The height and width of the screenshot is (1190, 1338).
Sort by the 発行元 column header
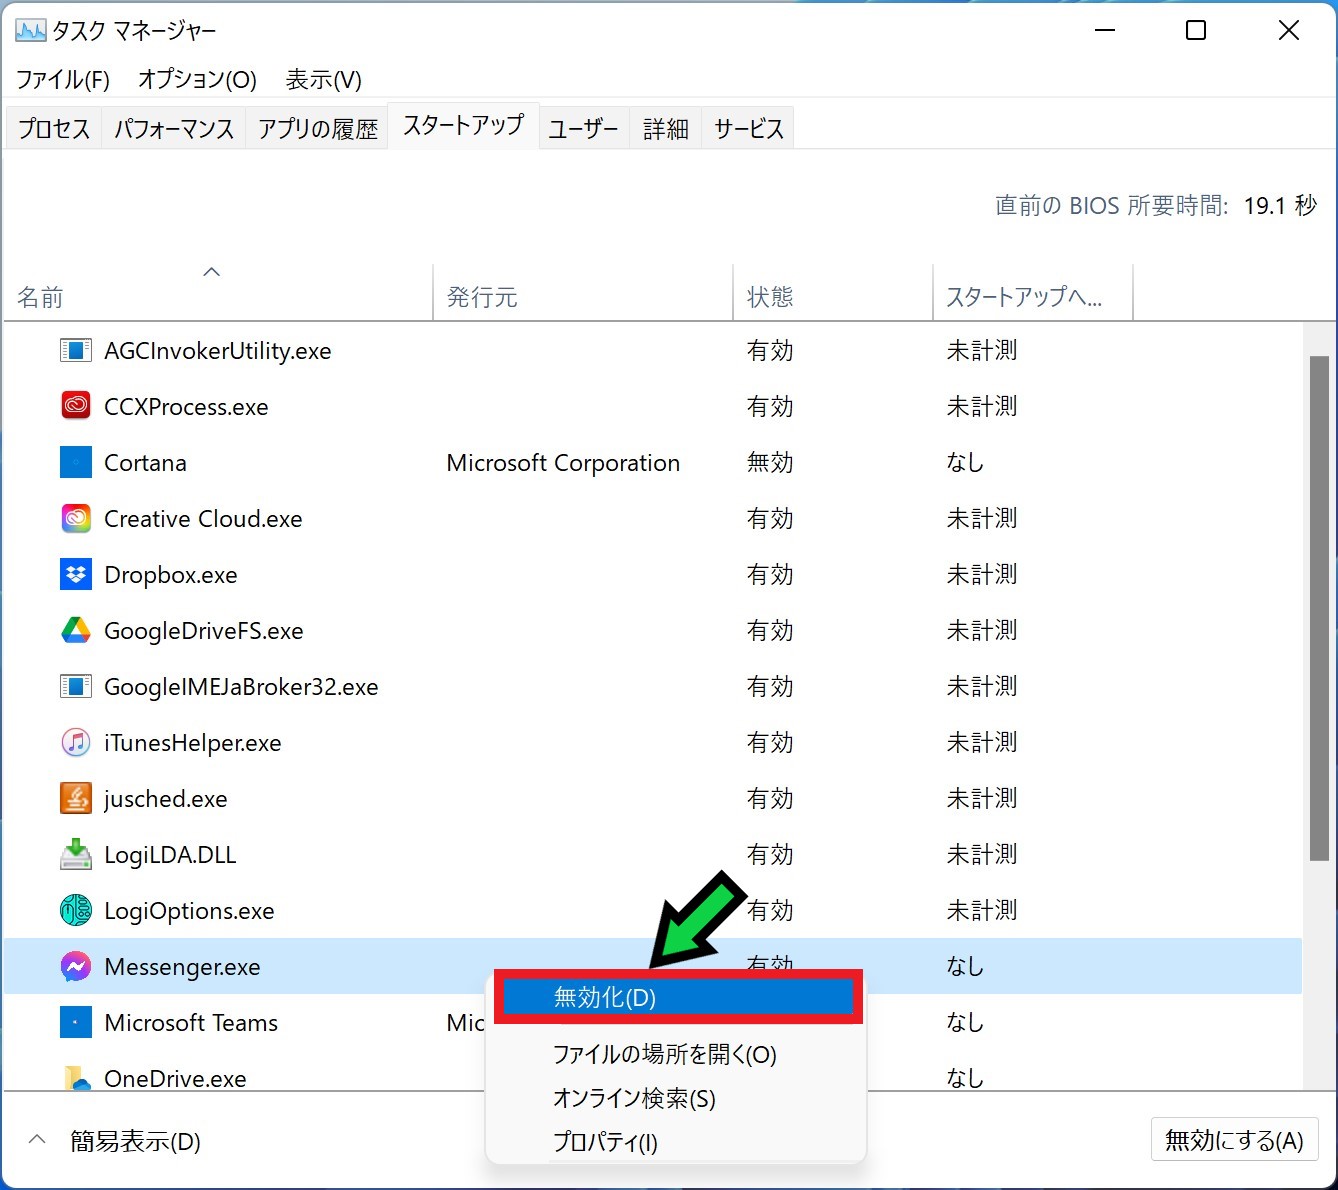point(583,292)
